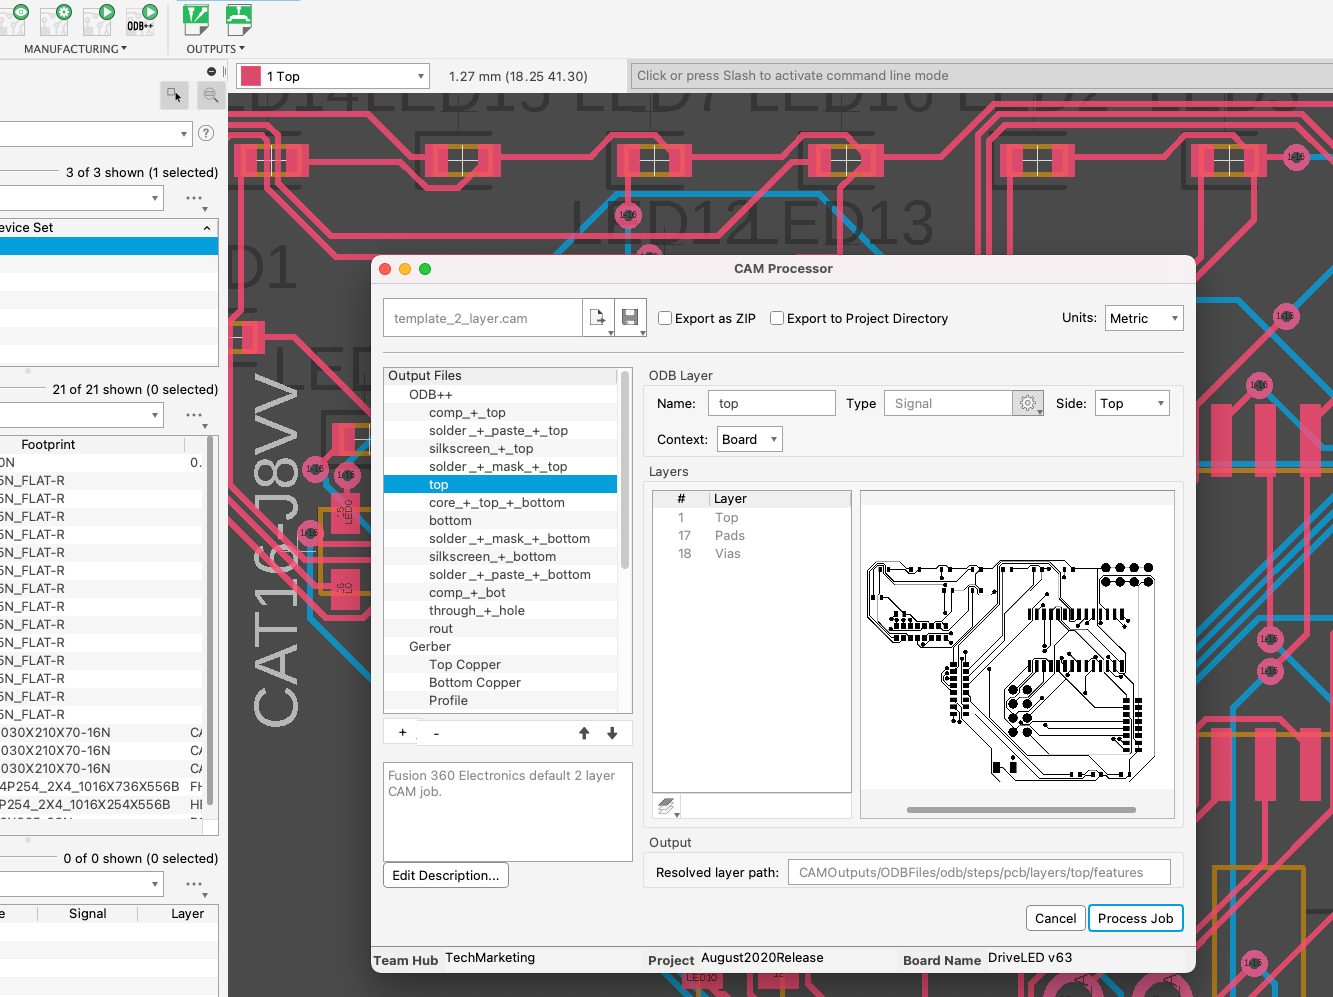Screen dimensions: 1333x997
Task: Move the selected output down with the down-arrow icon
Action: click(612, 733)
